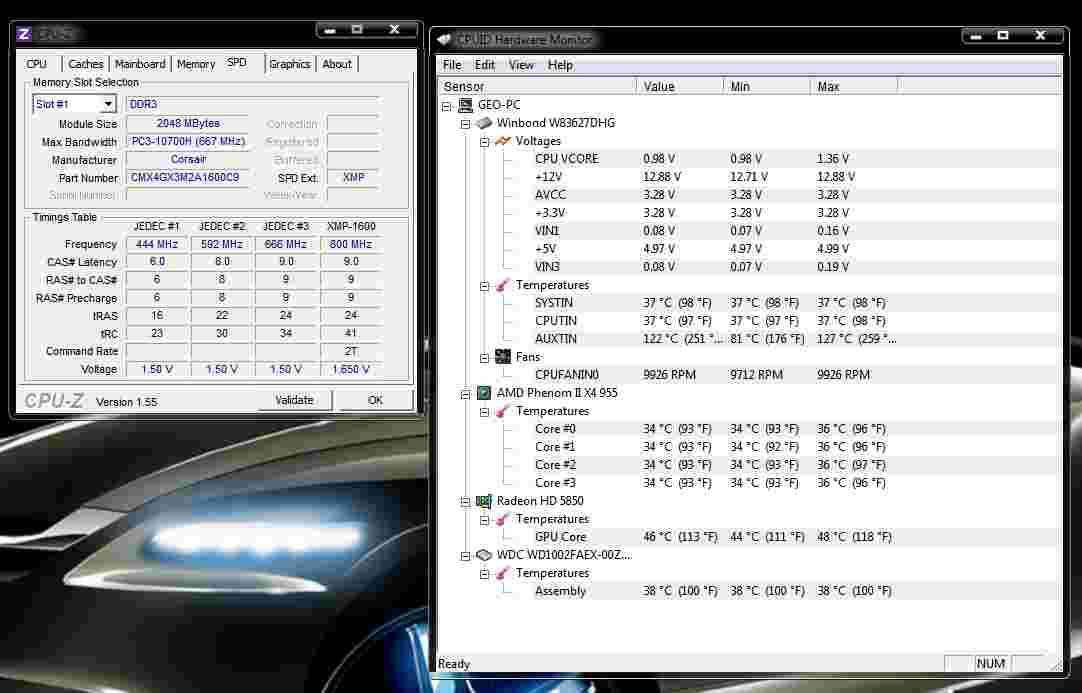Image resolution: width=1082 pixels, height=693 pixels.
Task: Click the AMD Phenom II X4 955 processor icon
Action: coord(484,393)
